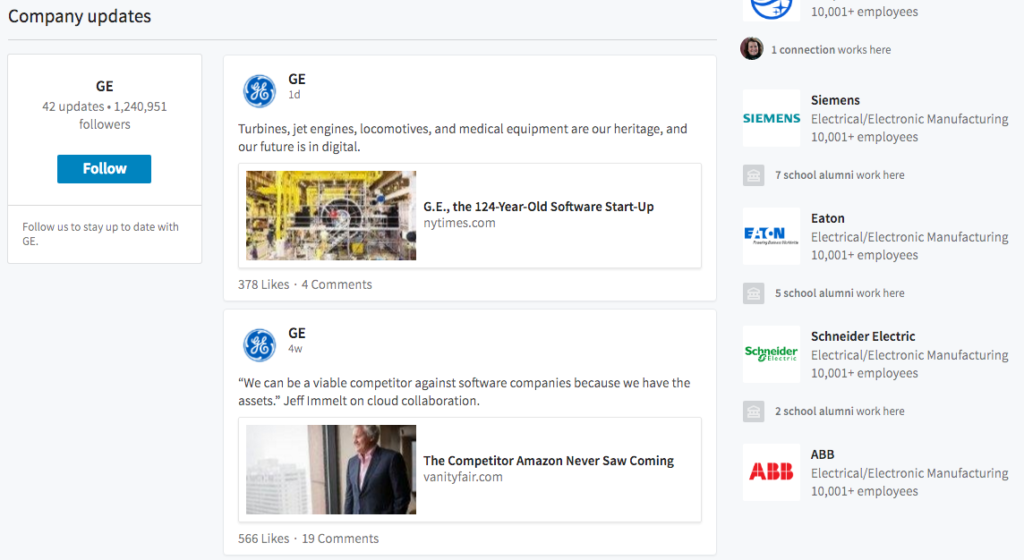
Task: View the 566 Likes on second post
Action: click(263, 538)
